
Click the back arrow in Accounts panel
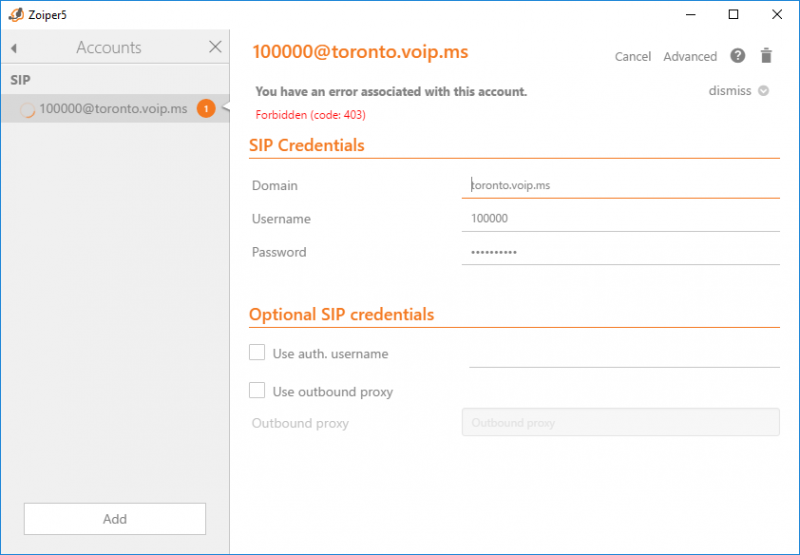14,48
